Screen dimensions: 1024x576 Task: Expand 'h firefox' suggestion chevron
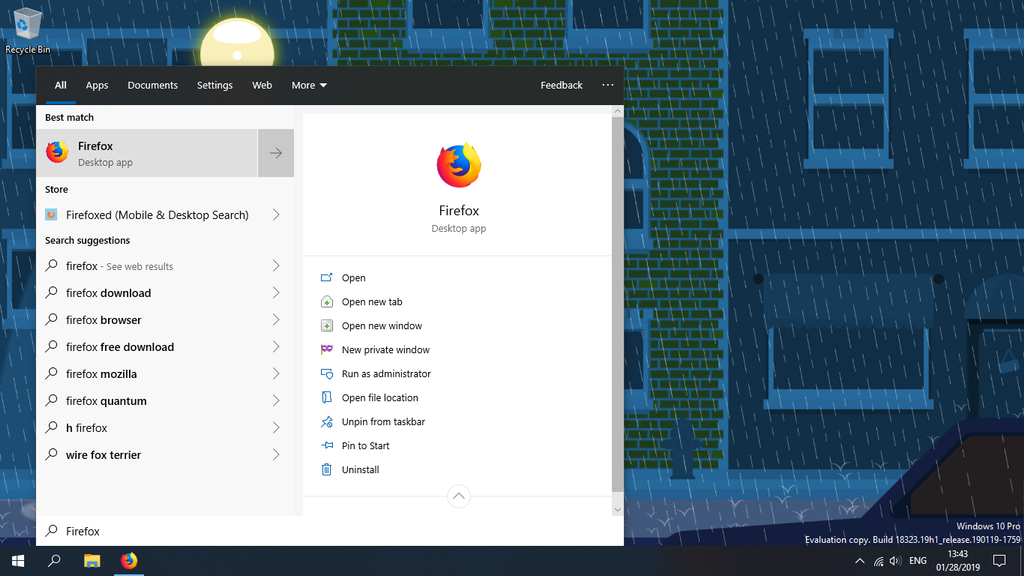pos(276,428)
